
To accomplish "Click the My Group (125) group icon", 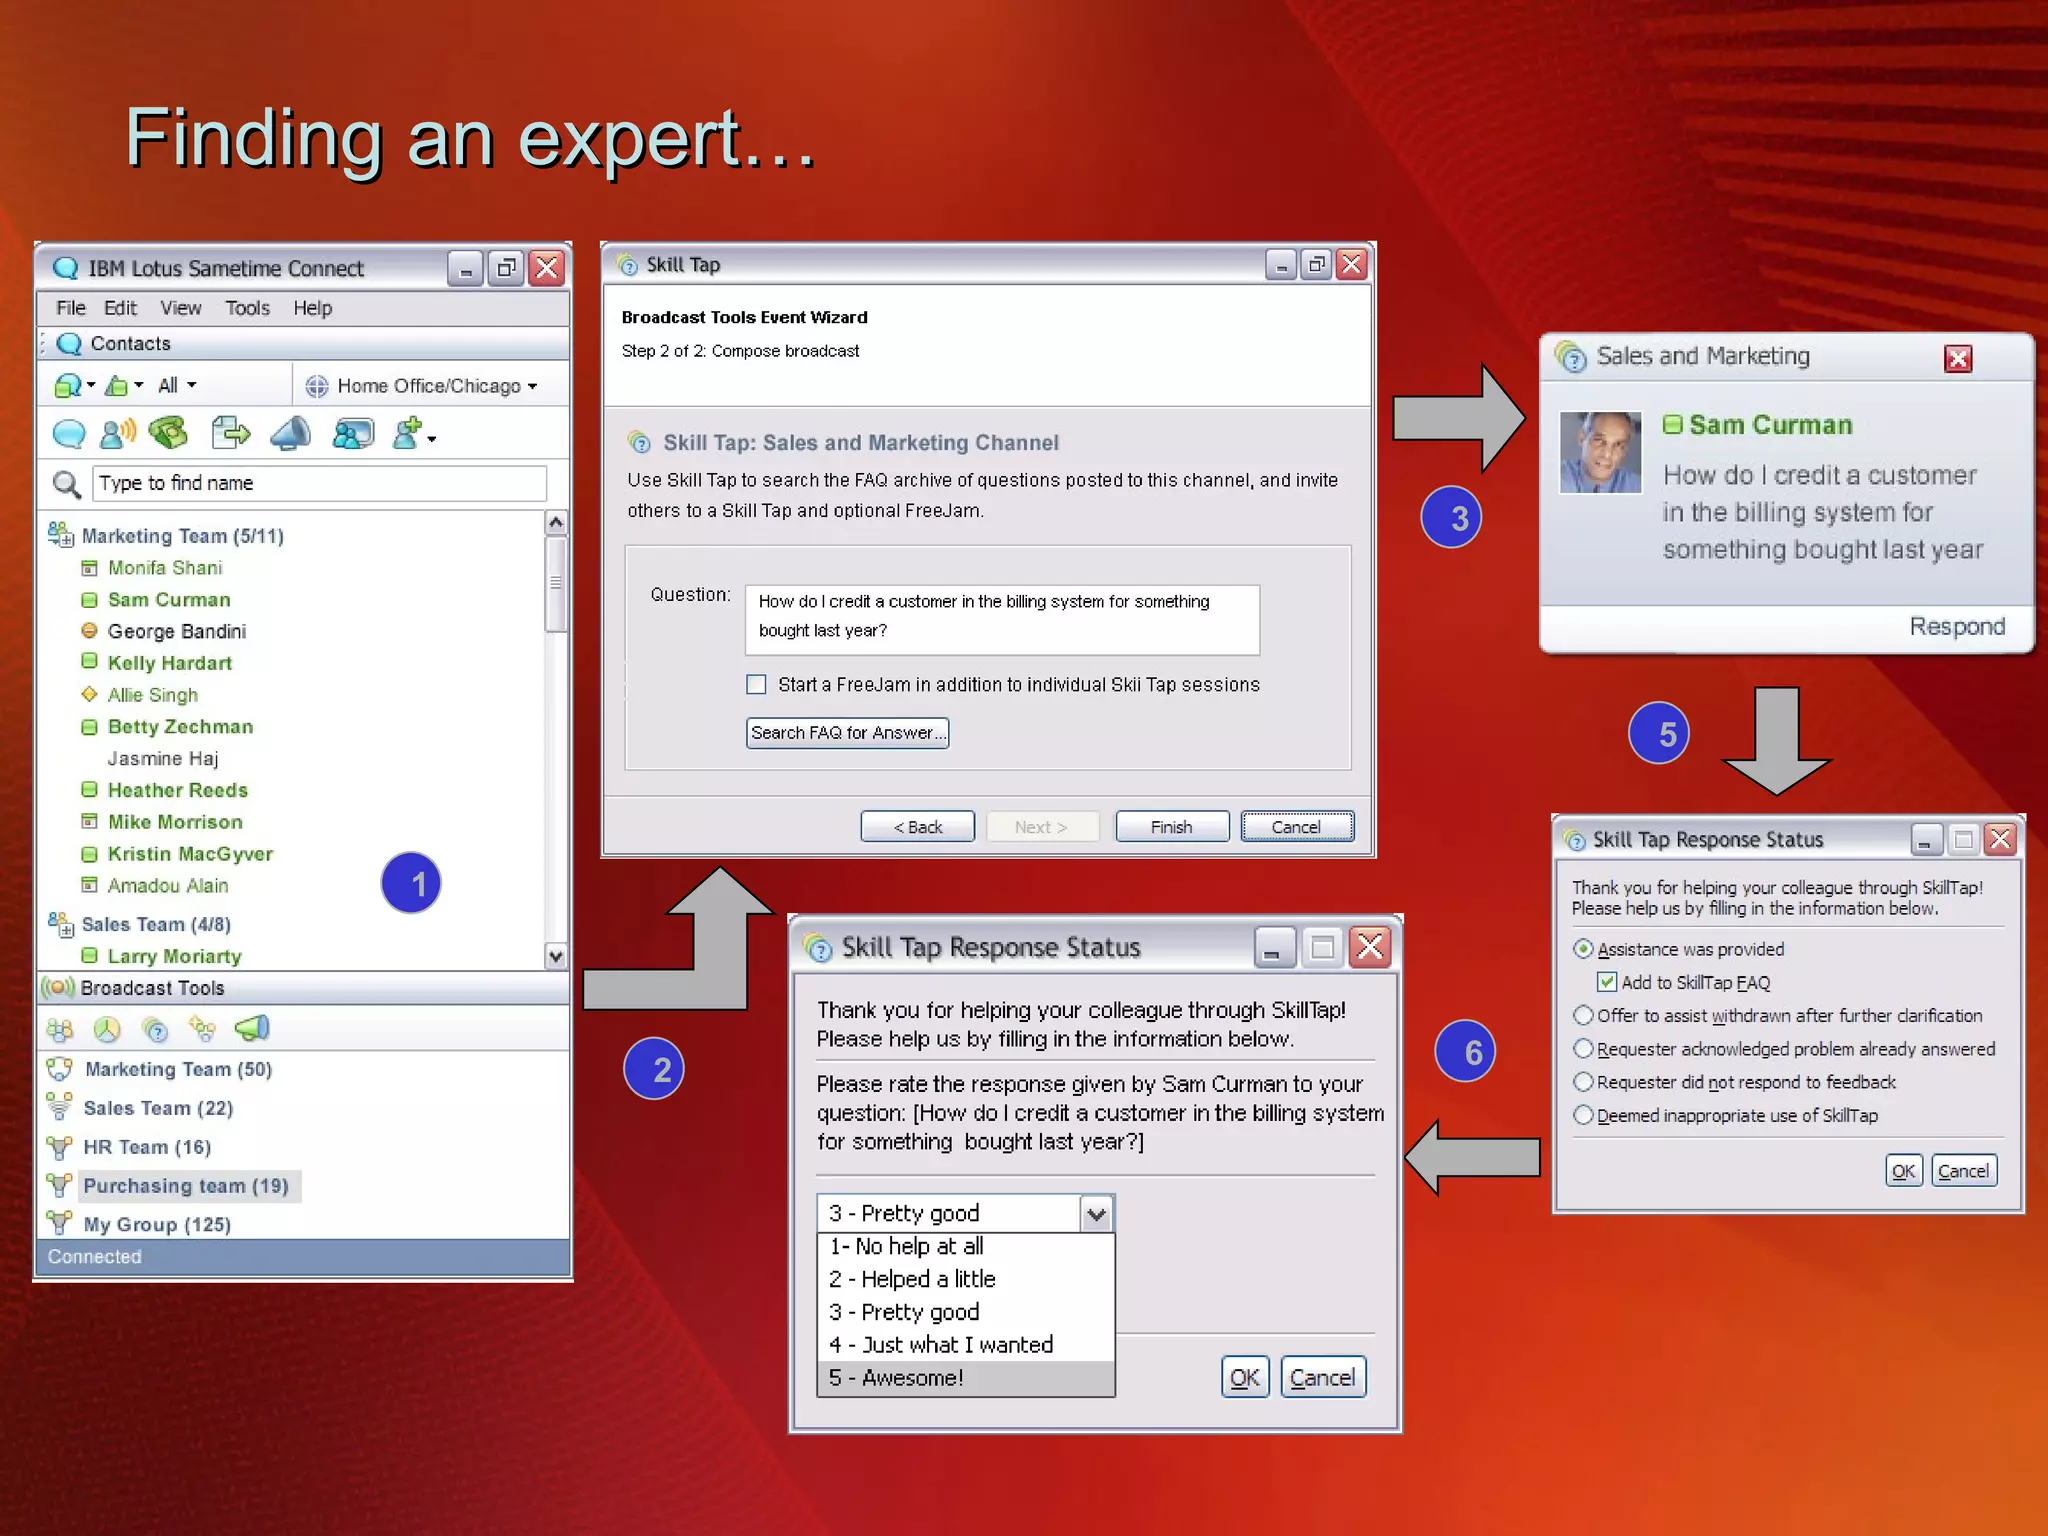I will click(60, 1223).
